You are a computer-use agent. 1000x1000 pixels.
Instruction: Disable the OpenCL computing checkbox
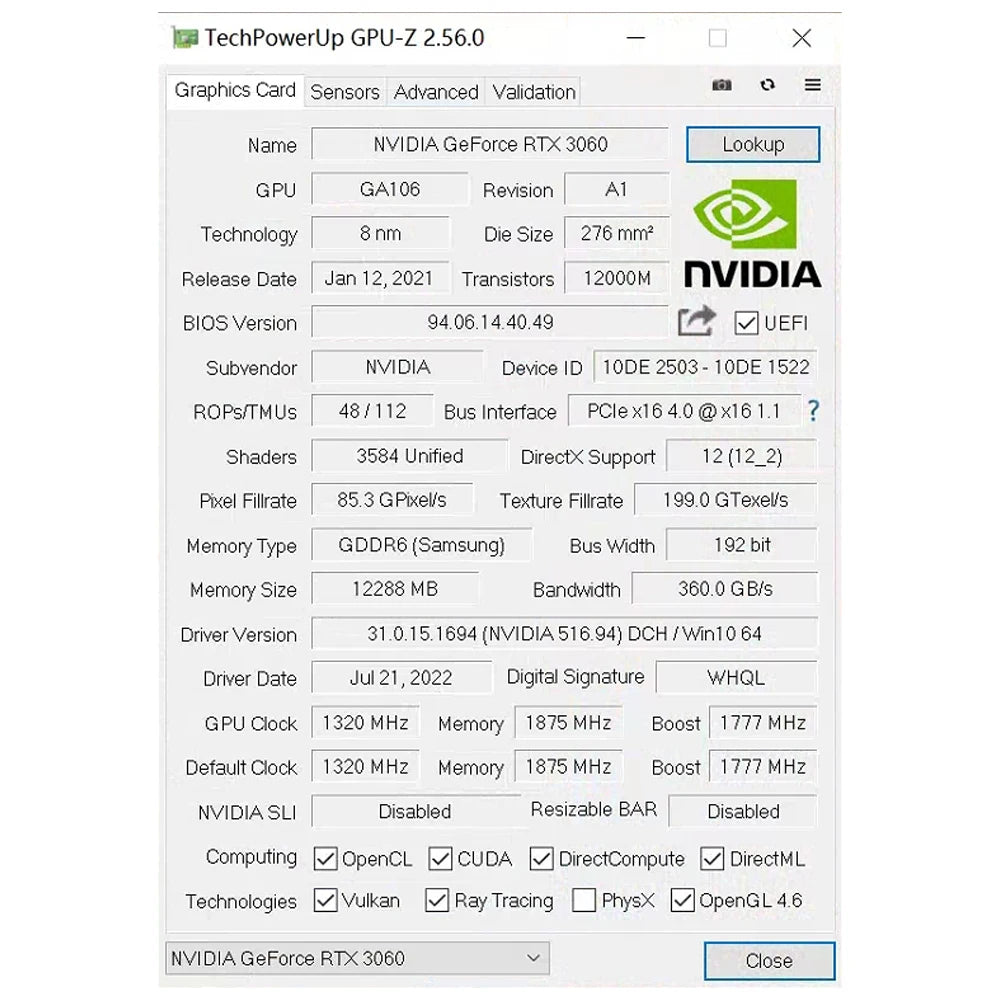[x=325, y=858]
